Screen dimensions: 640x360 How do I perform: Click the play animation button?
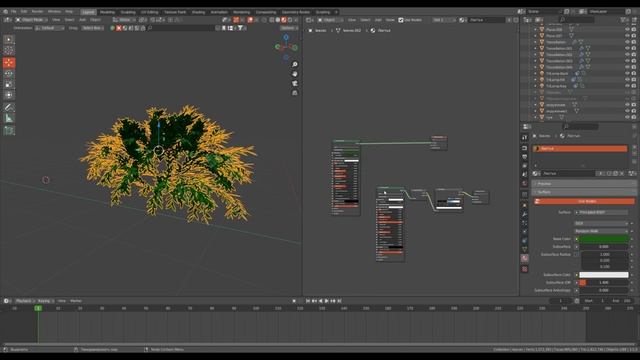click(327, 301)
